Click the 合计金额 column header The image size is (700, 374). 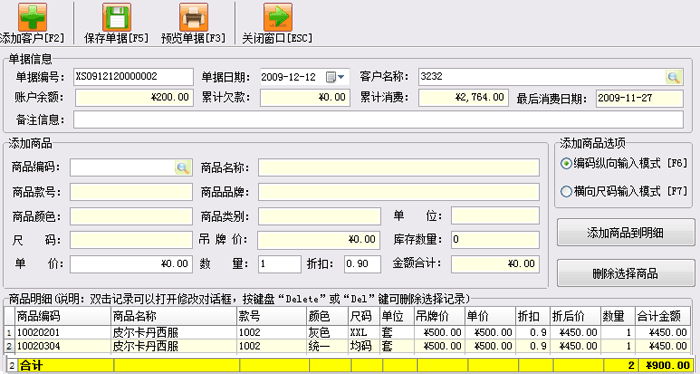click(x=662, y=316)
